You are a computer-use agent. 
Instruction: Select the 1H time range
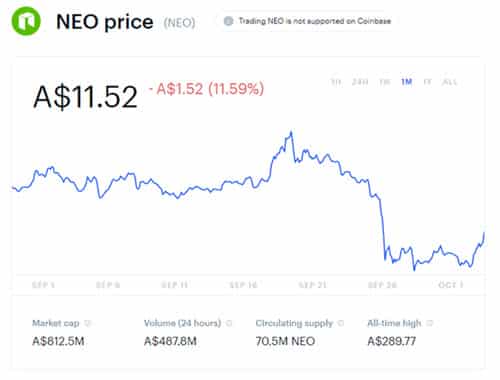coord(336,82)
